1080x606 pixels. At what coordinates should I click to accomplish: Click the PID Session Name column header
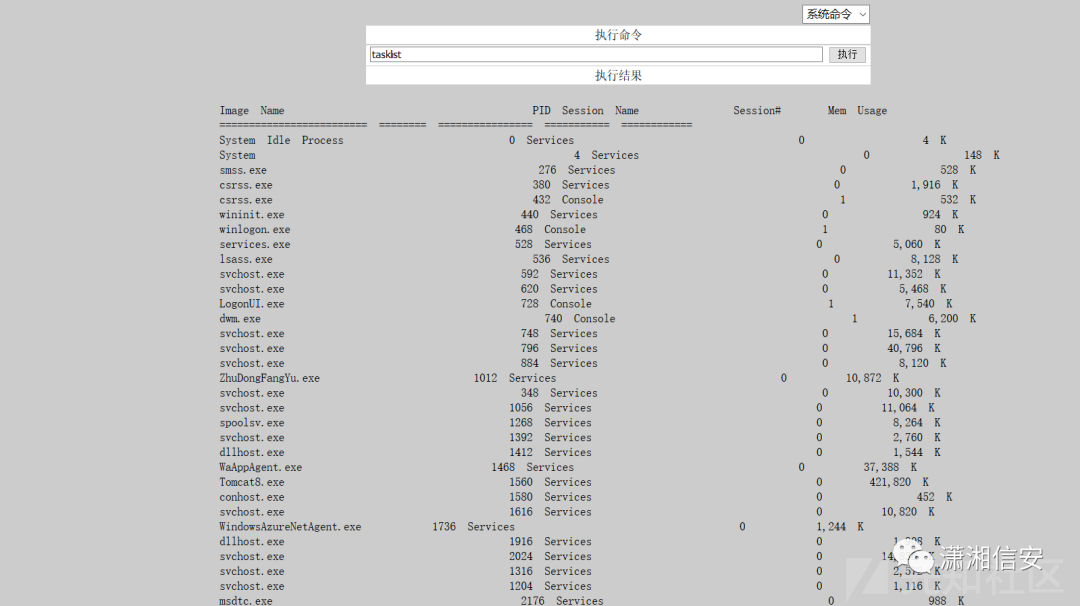[x=585, y=110]
